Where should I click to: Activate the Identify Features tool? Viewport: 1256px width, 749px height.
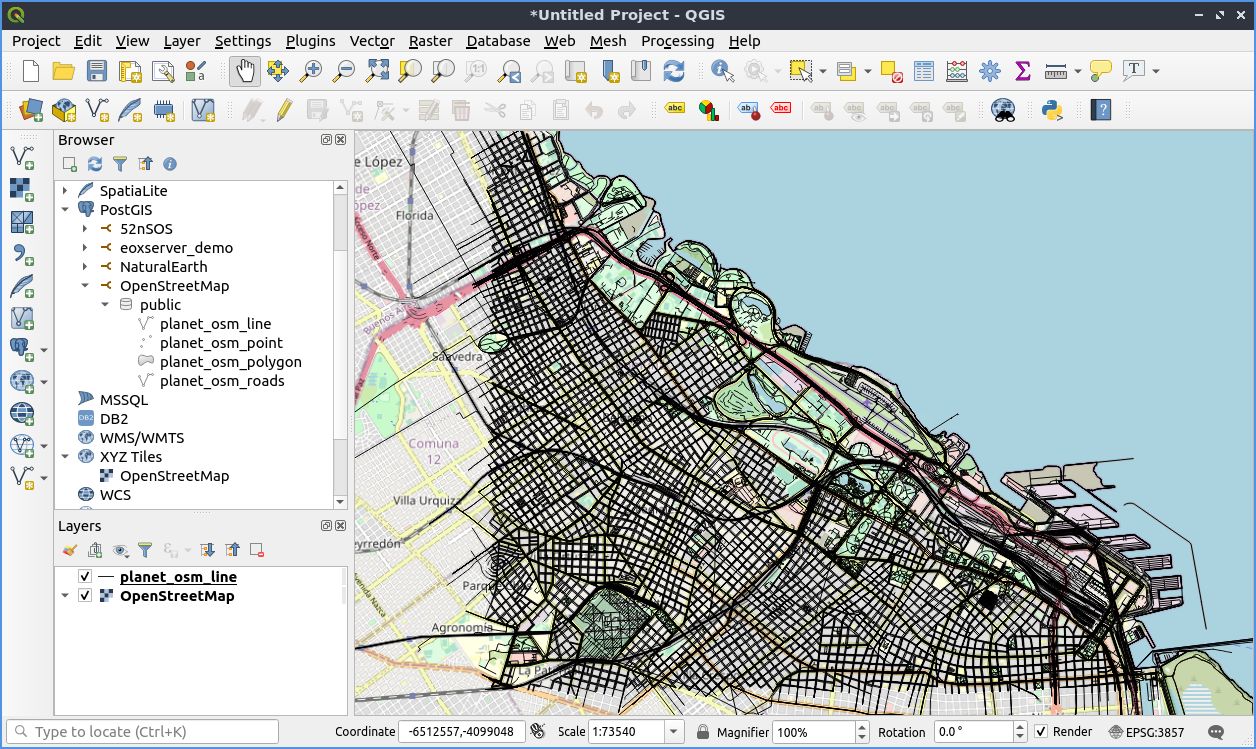point(722,71)
